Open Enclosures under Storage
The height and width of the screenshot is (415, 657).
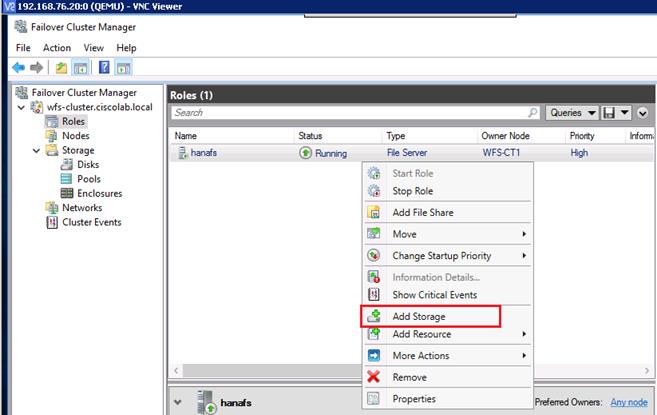tap(100, 193)
